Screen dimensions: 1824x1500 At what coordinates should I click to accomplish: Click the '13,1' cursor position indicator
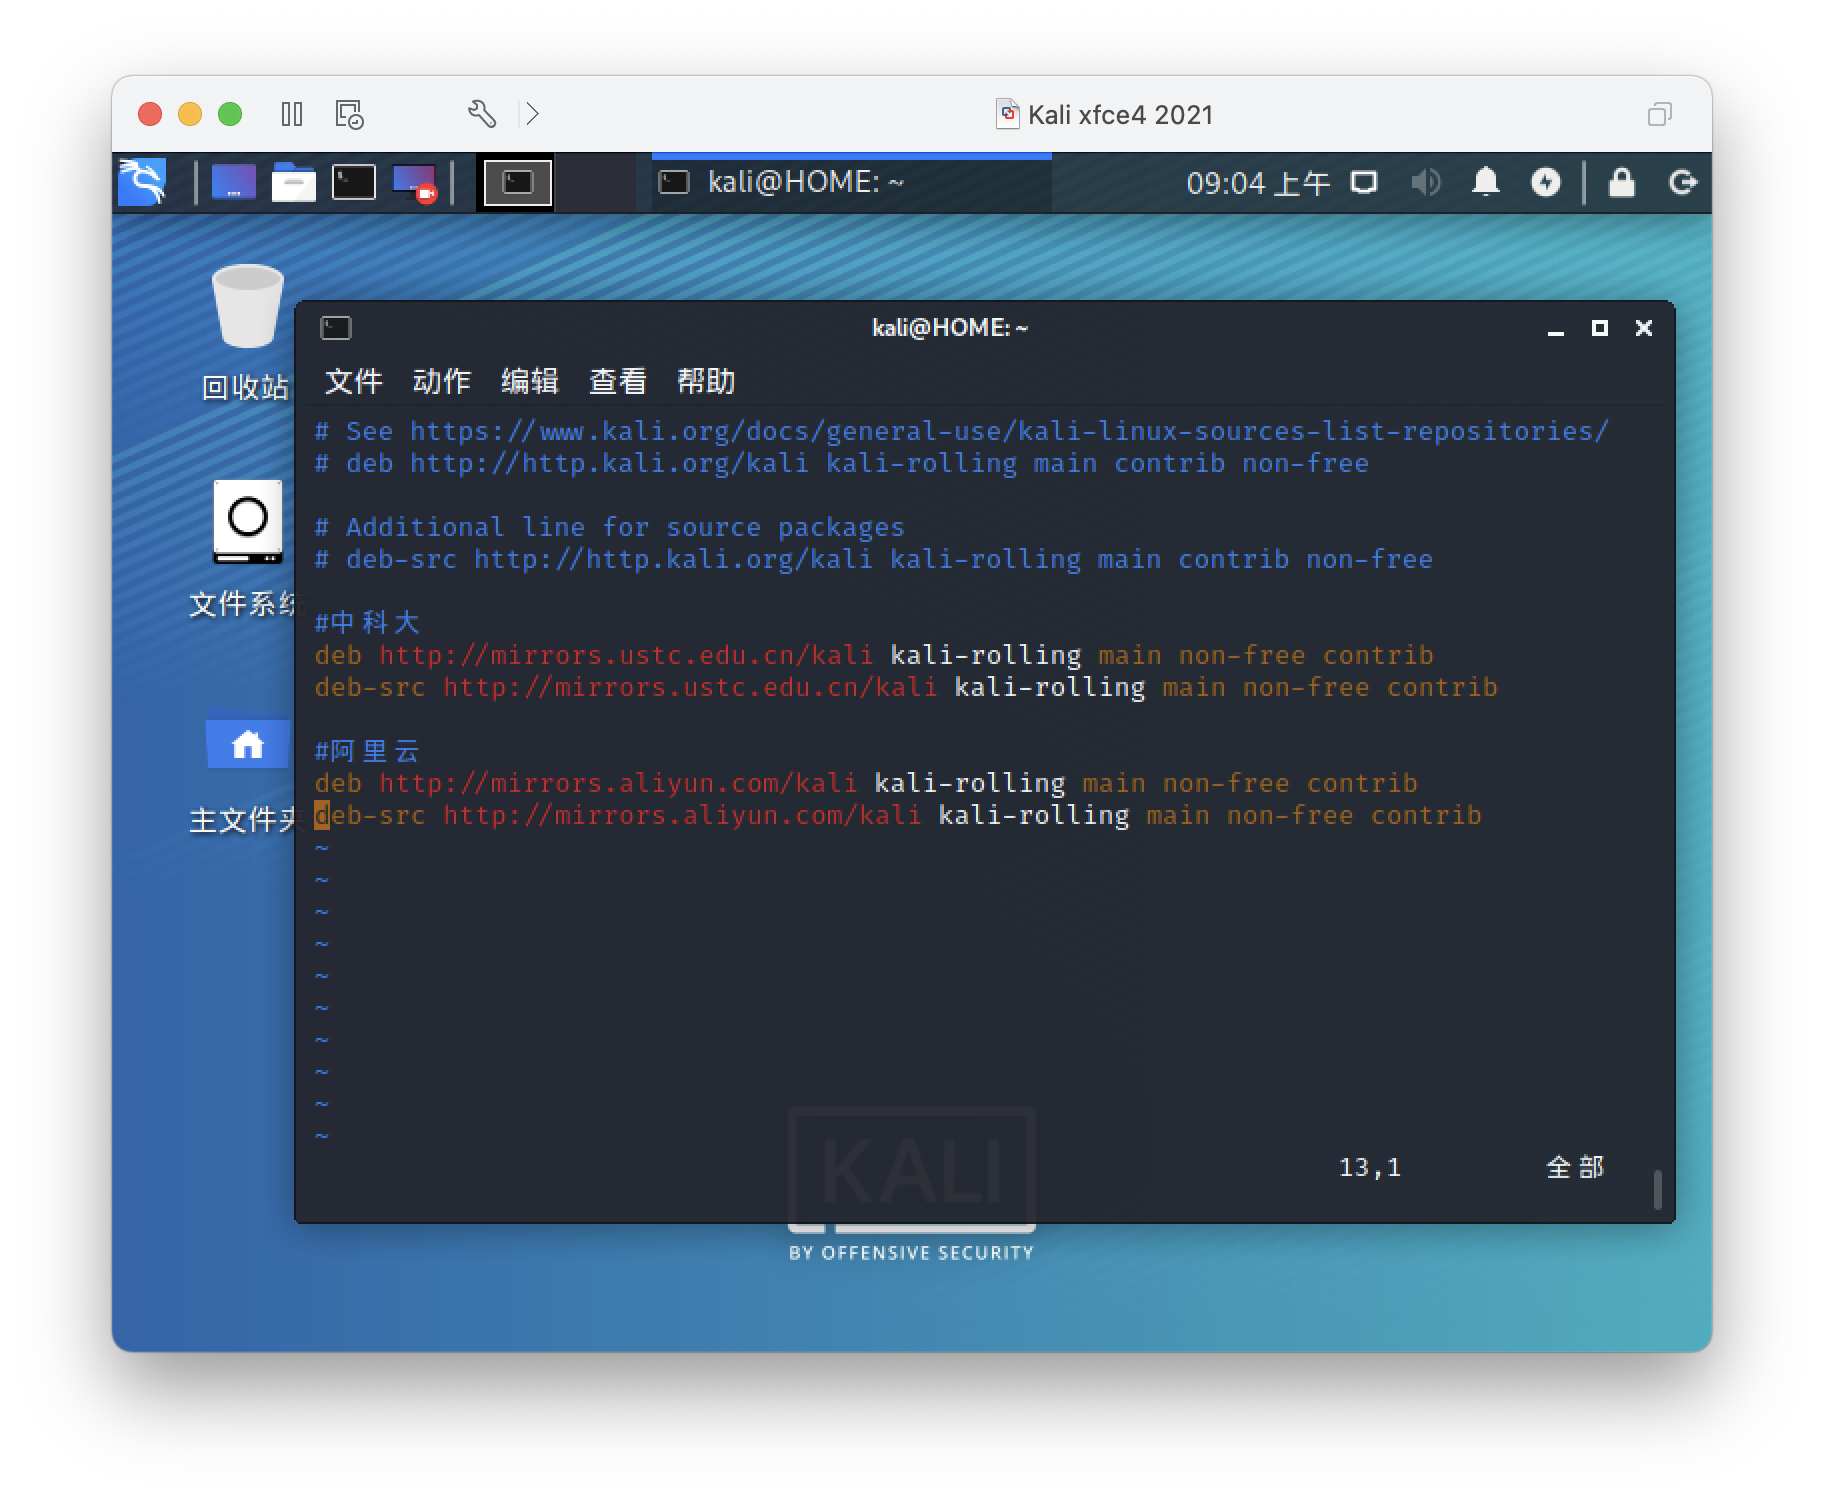(1370, 1167)
